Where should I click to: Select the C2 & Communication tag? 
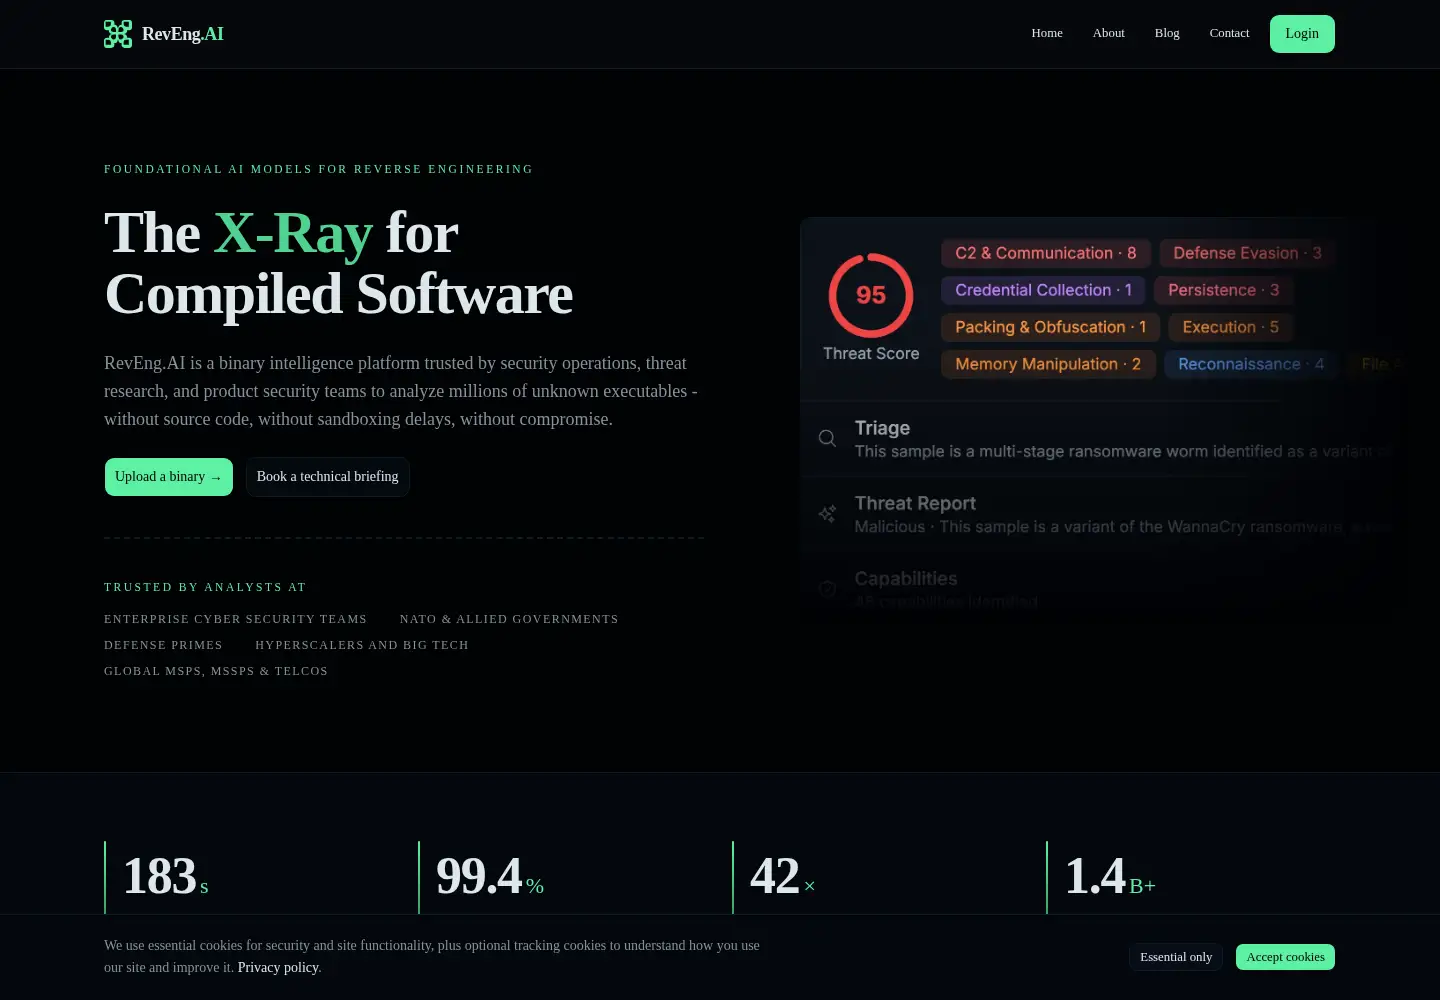point(1046,253)
